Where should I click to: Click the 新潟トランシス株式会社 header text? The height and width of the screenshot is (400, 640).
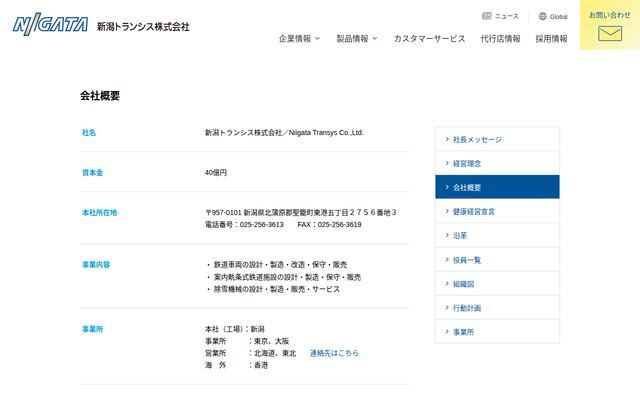tap(143, 27)
